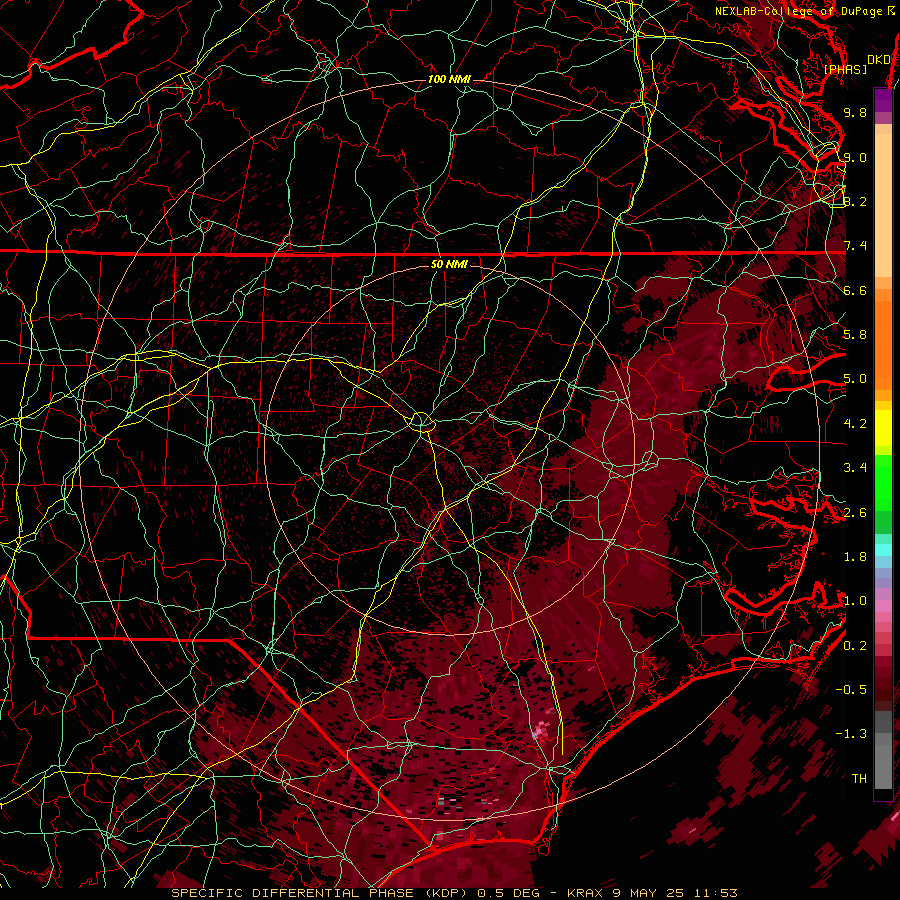Screen dimensions: 900x900
Task: Select the cyan segment of the color bar
Action: 883,550
